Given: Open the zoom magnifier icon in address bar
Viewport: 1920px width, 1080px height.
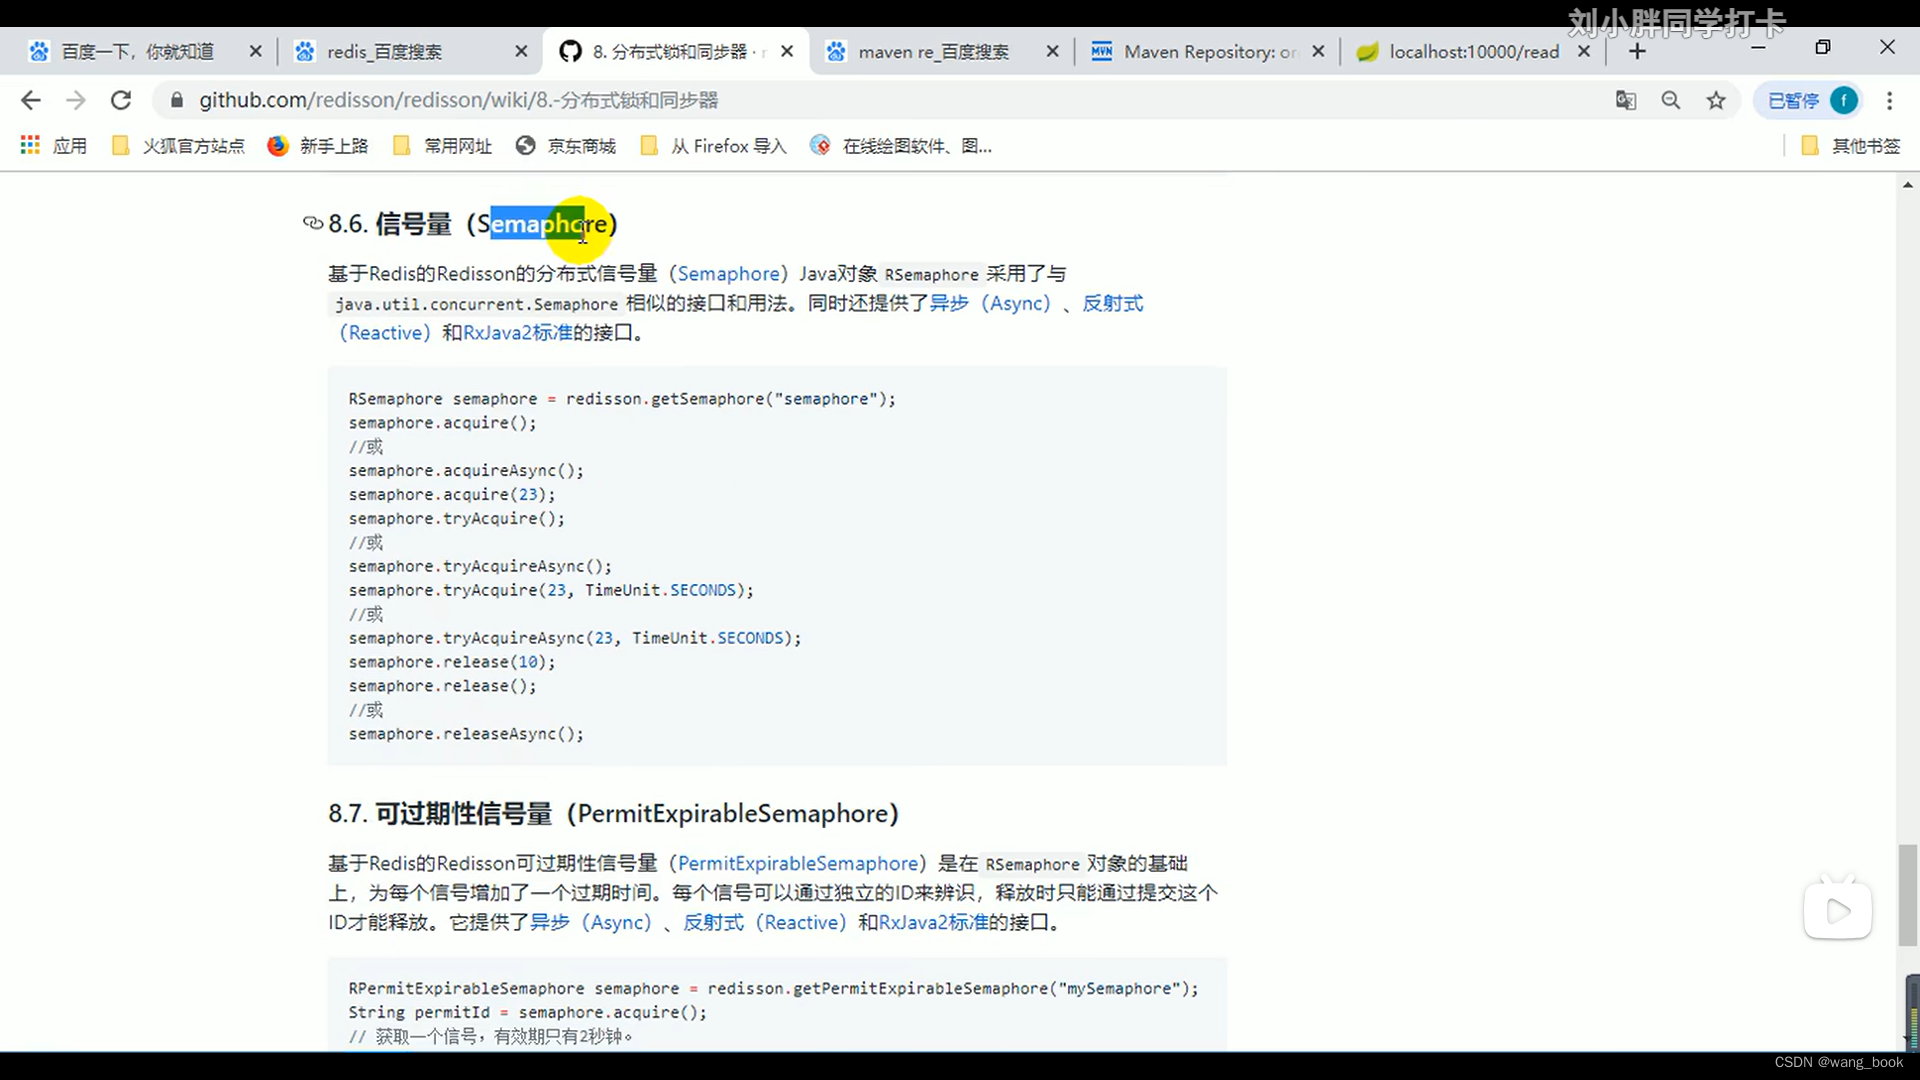Looking at the screenshot, I should 1671,100.
